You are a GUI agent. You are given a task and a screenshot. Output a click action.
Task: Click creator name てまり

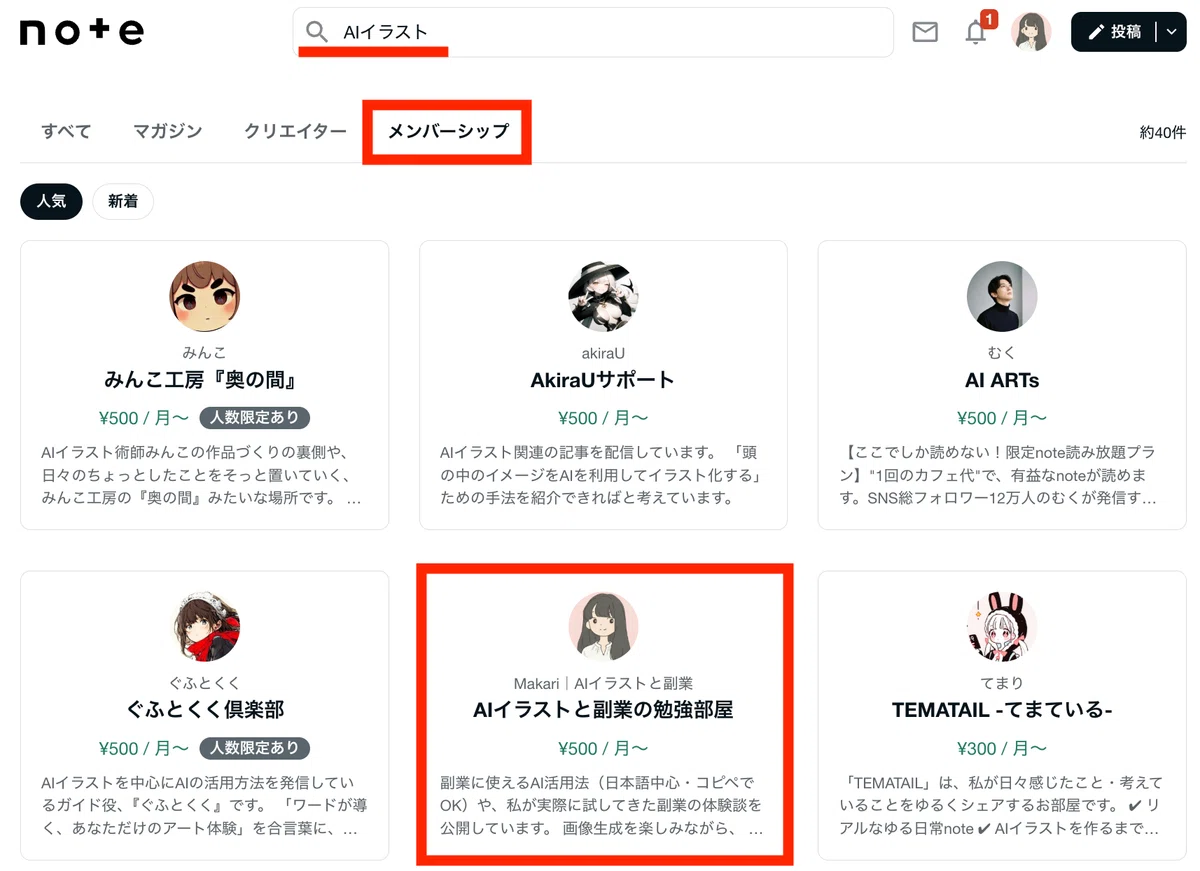(x=1002, y=683)
